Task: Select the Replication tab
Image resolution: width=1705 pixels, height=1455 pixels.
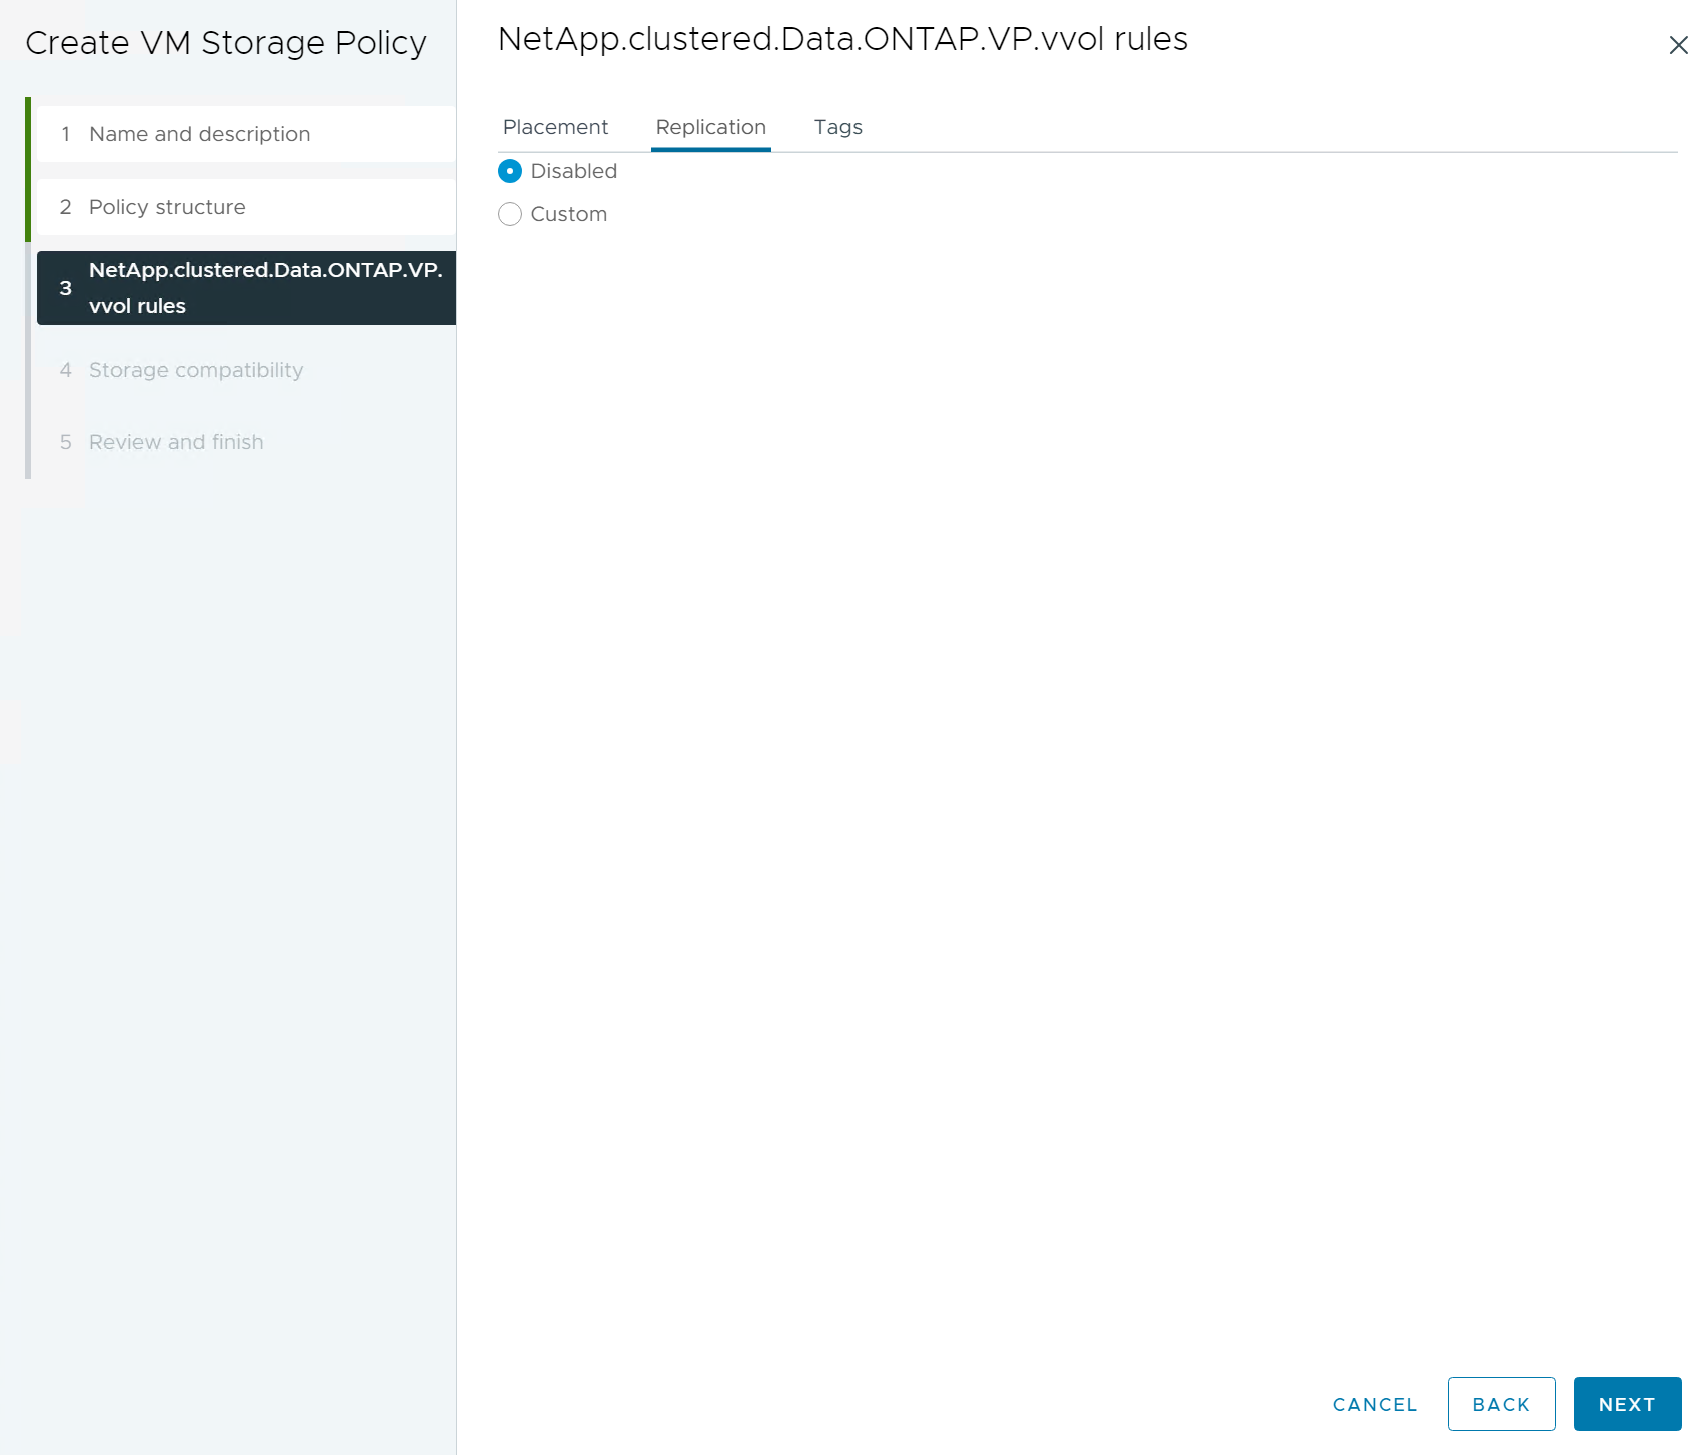Action: (x=710, y=127)
